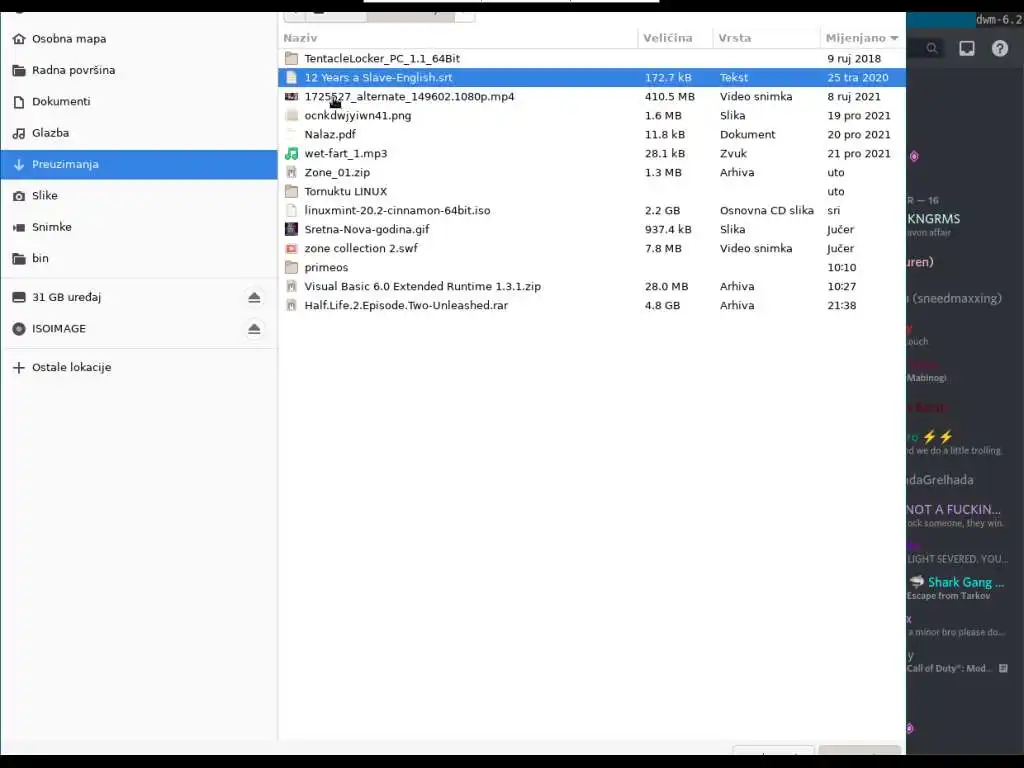Click the home icon beside Osobna mapa

coord(19,39)
